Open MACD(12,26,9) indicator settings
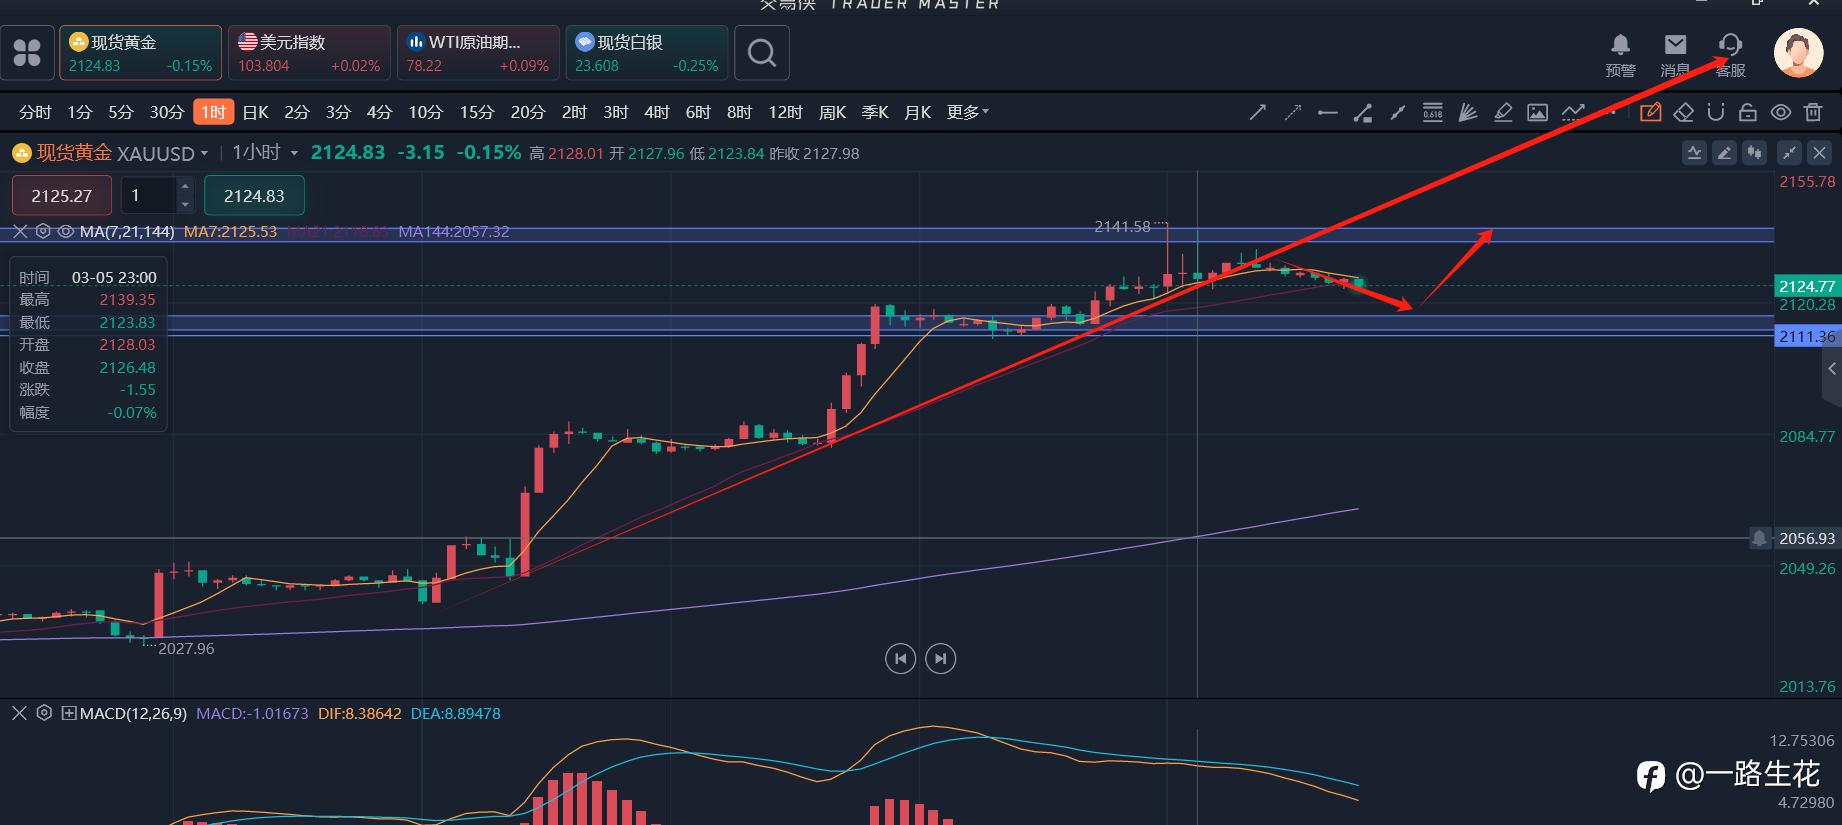Viewport: 1842px width, 825px height. click(44, 713)
